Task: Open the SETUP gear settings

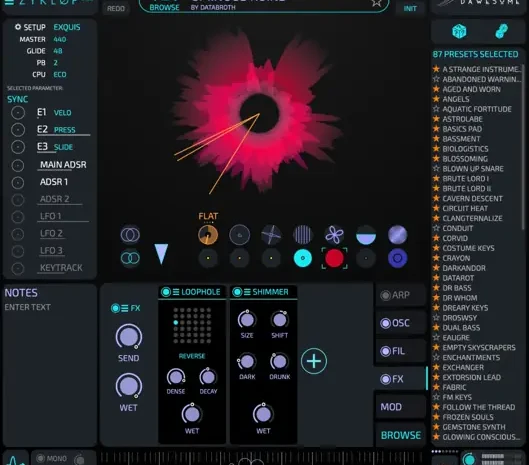Action: (x=18, y=27)
